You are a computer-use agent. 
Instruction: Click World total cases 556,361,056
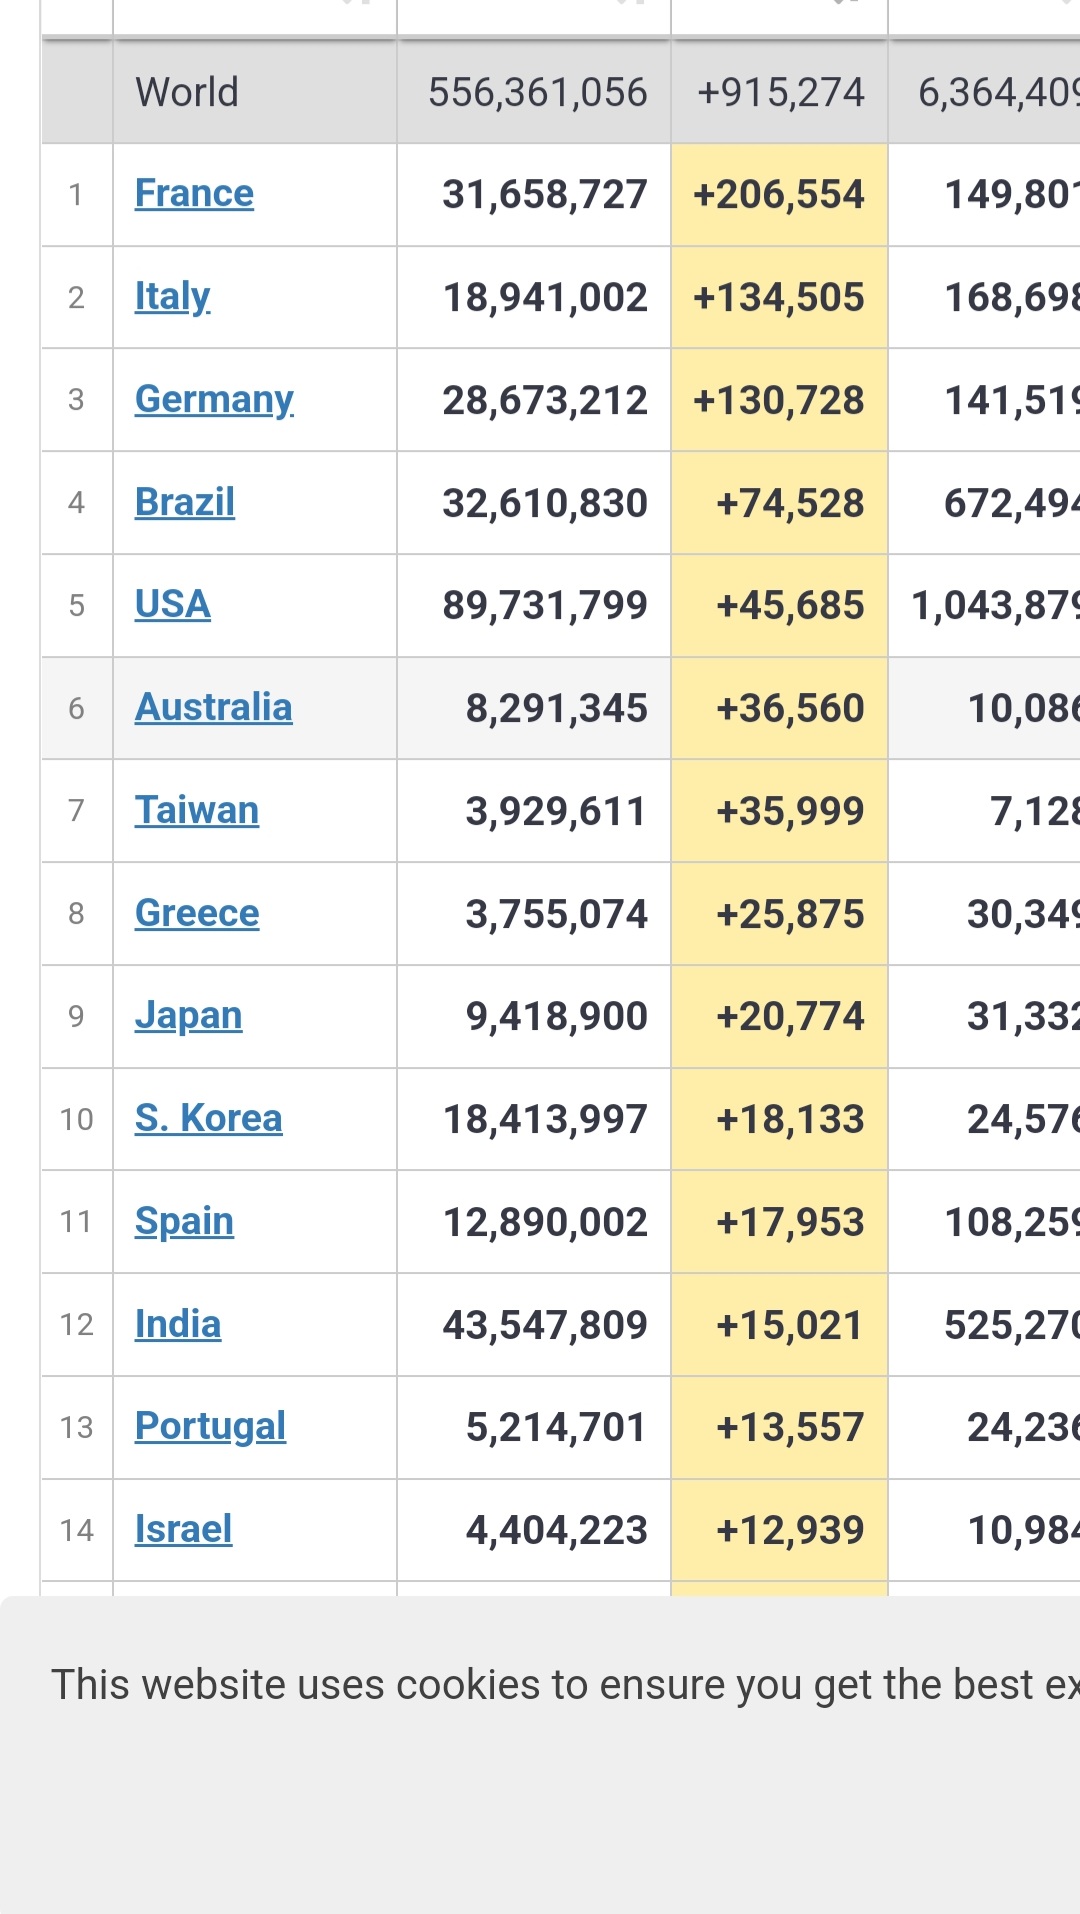point(537,92)
